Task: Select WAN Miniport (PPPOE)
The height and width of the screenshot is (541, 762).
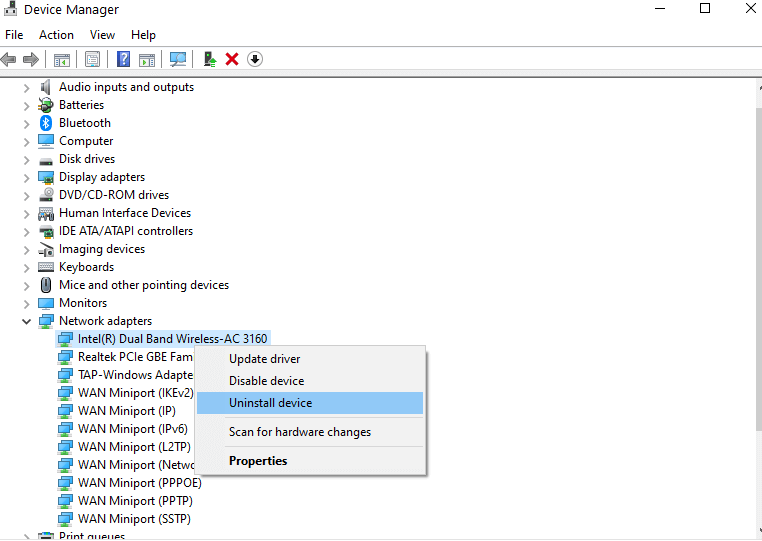Action: pyautogui.click(x=139, y=483)
